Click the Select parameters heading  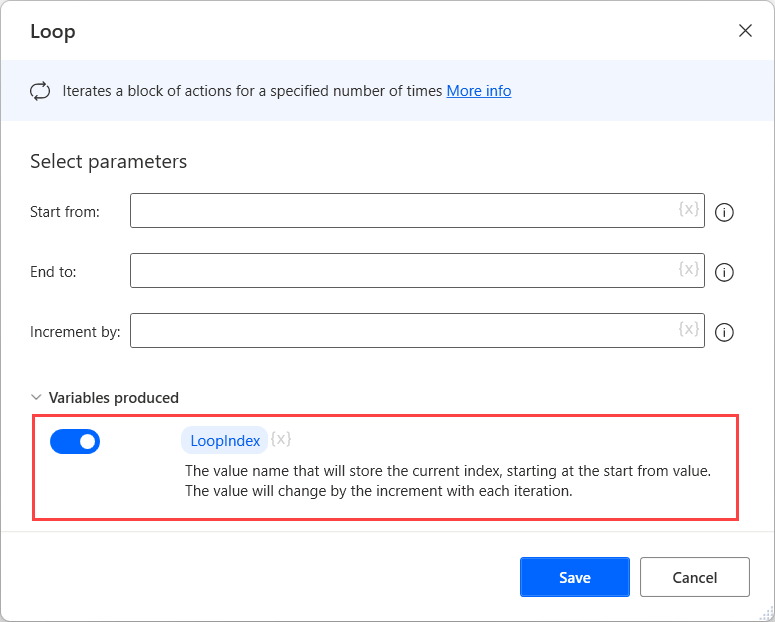(x=108, y=161)
